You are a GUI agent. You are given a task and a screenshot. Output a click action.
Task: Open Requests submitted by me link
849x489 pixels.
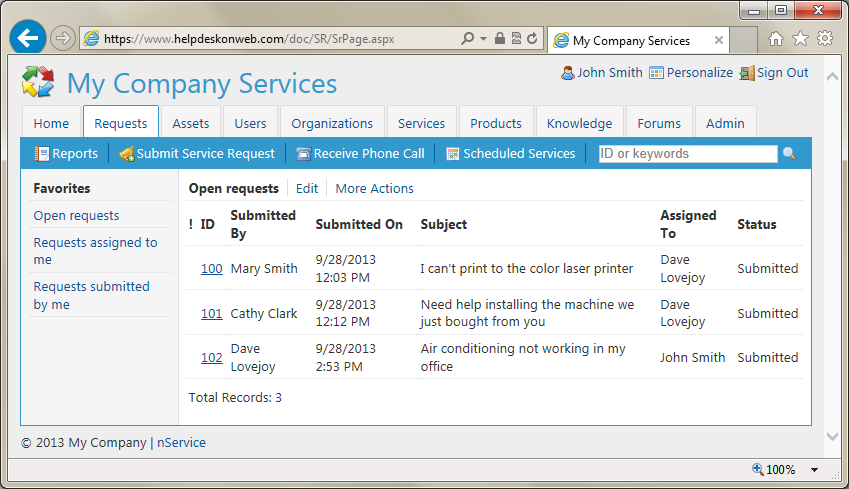click(92, 295)
